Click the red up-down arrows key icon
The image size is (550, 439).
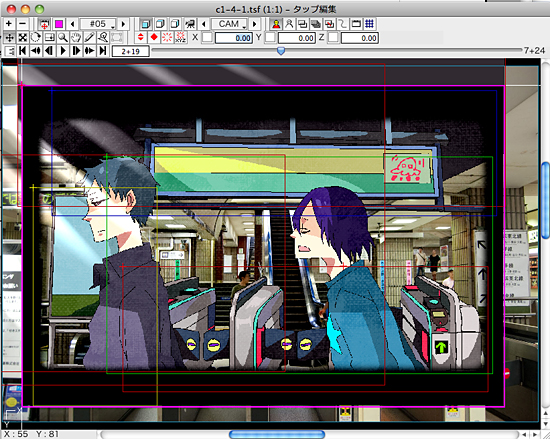tap(141, 38)
